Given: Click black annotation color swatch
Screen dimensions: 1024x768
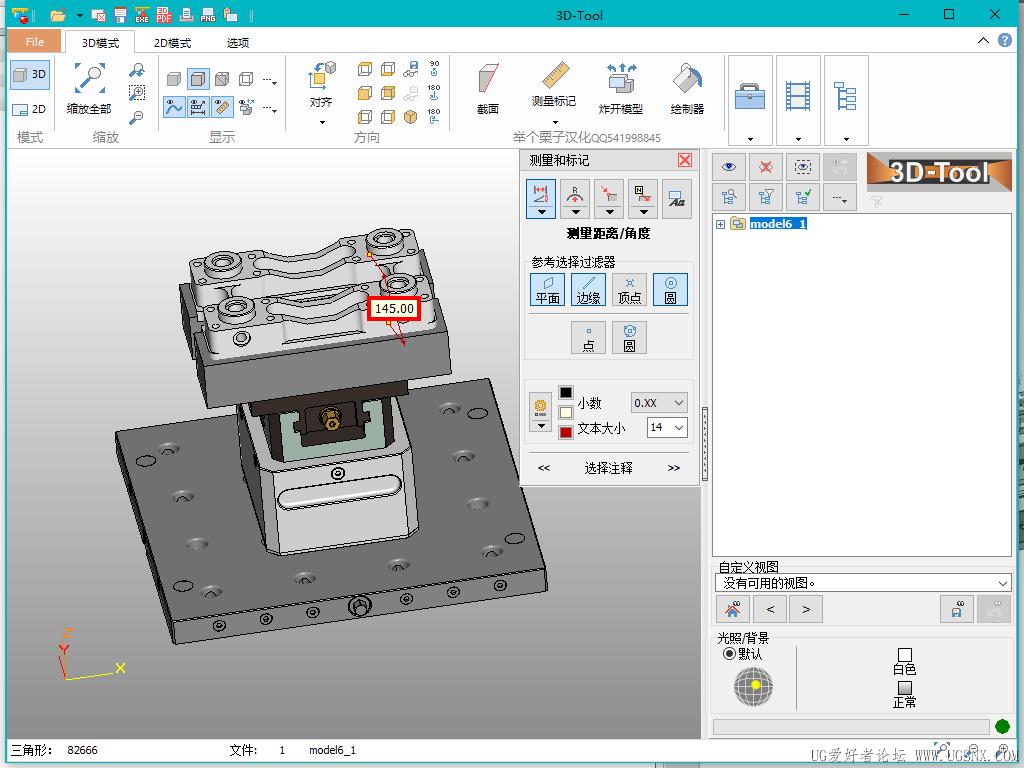Looking at the screenshot, I should (x=566, y=392).
